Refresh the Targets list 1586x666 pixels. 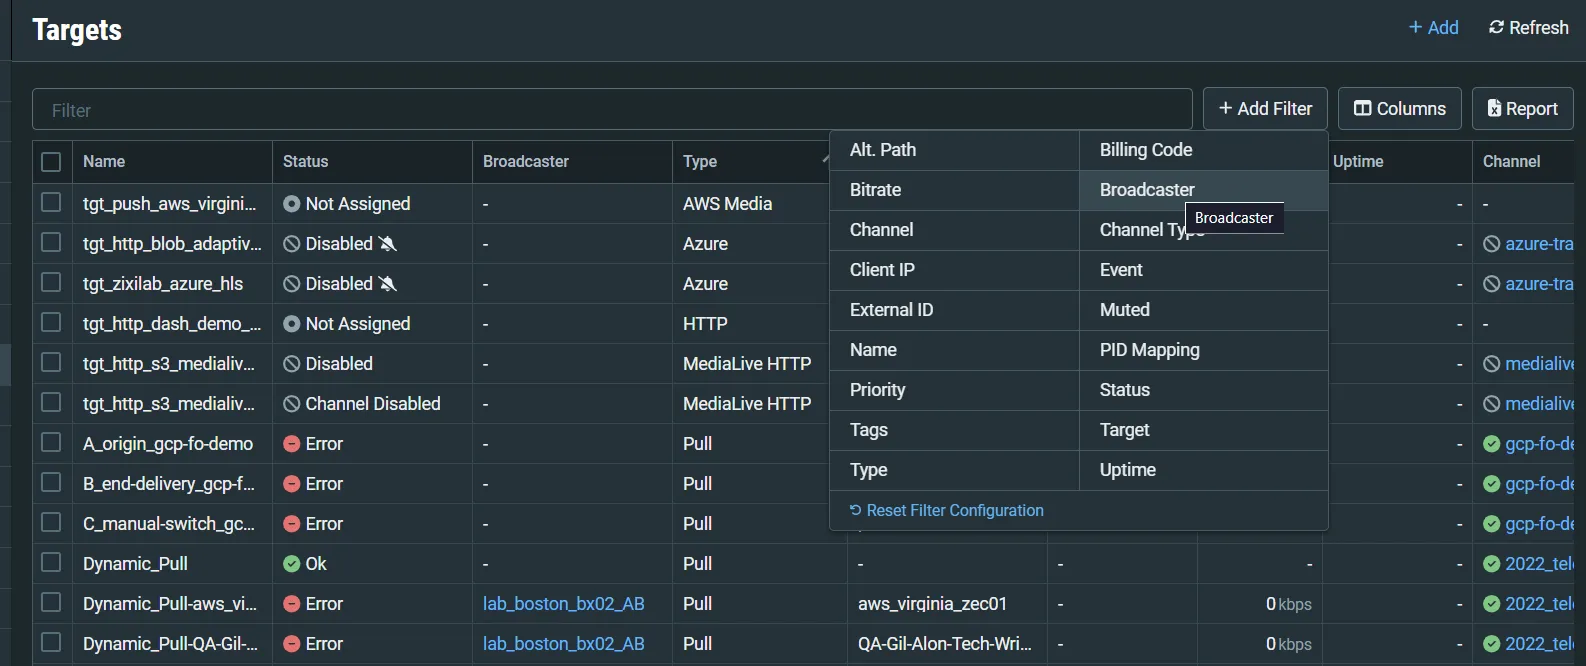tap(1528, 28)
